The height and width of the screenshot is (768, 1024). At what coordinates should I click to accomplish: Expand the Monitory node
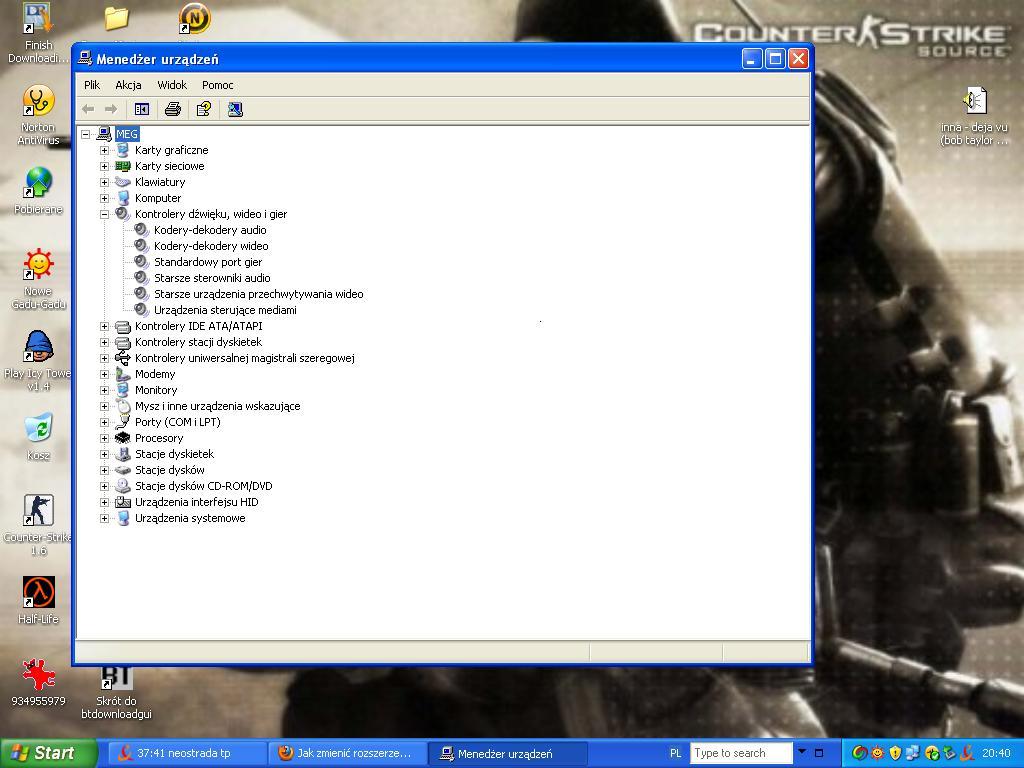click(x=104, y=391)
